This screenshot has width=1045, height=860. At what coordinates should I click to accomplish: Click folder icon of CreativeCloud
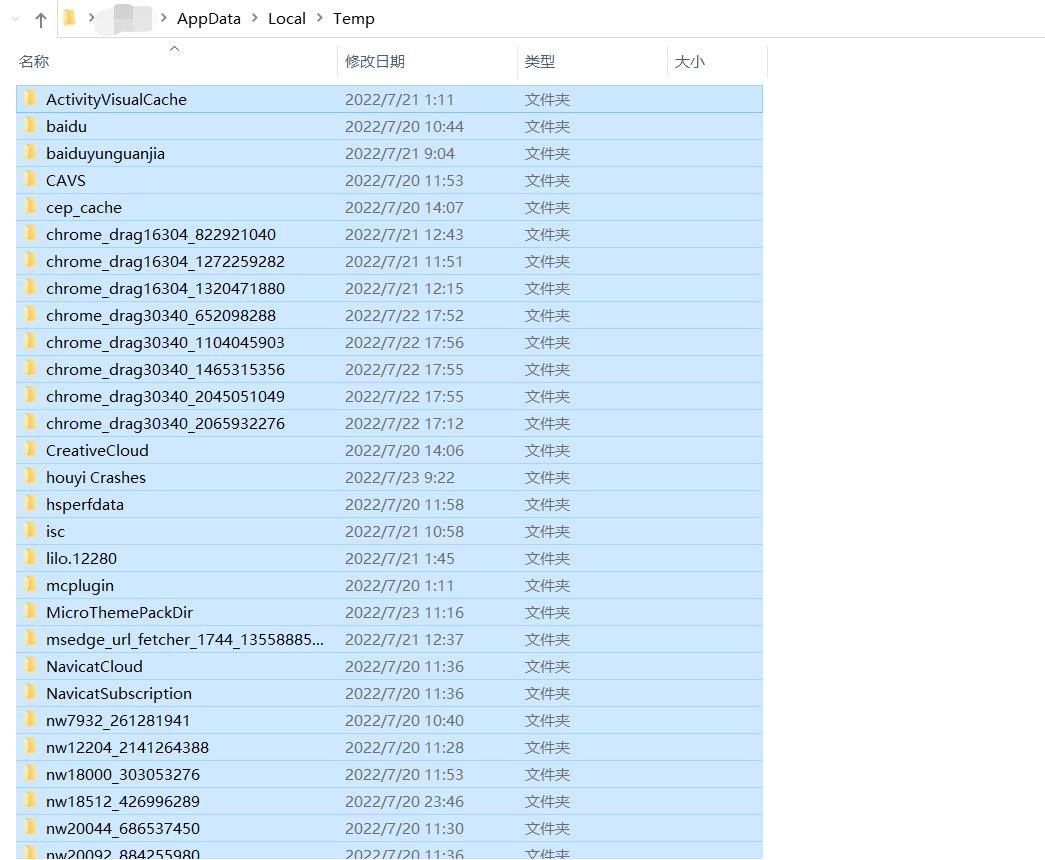31,449
